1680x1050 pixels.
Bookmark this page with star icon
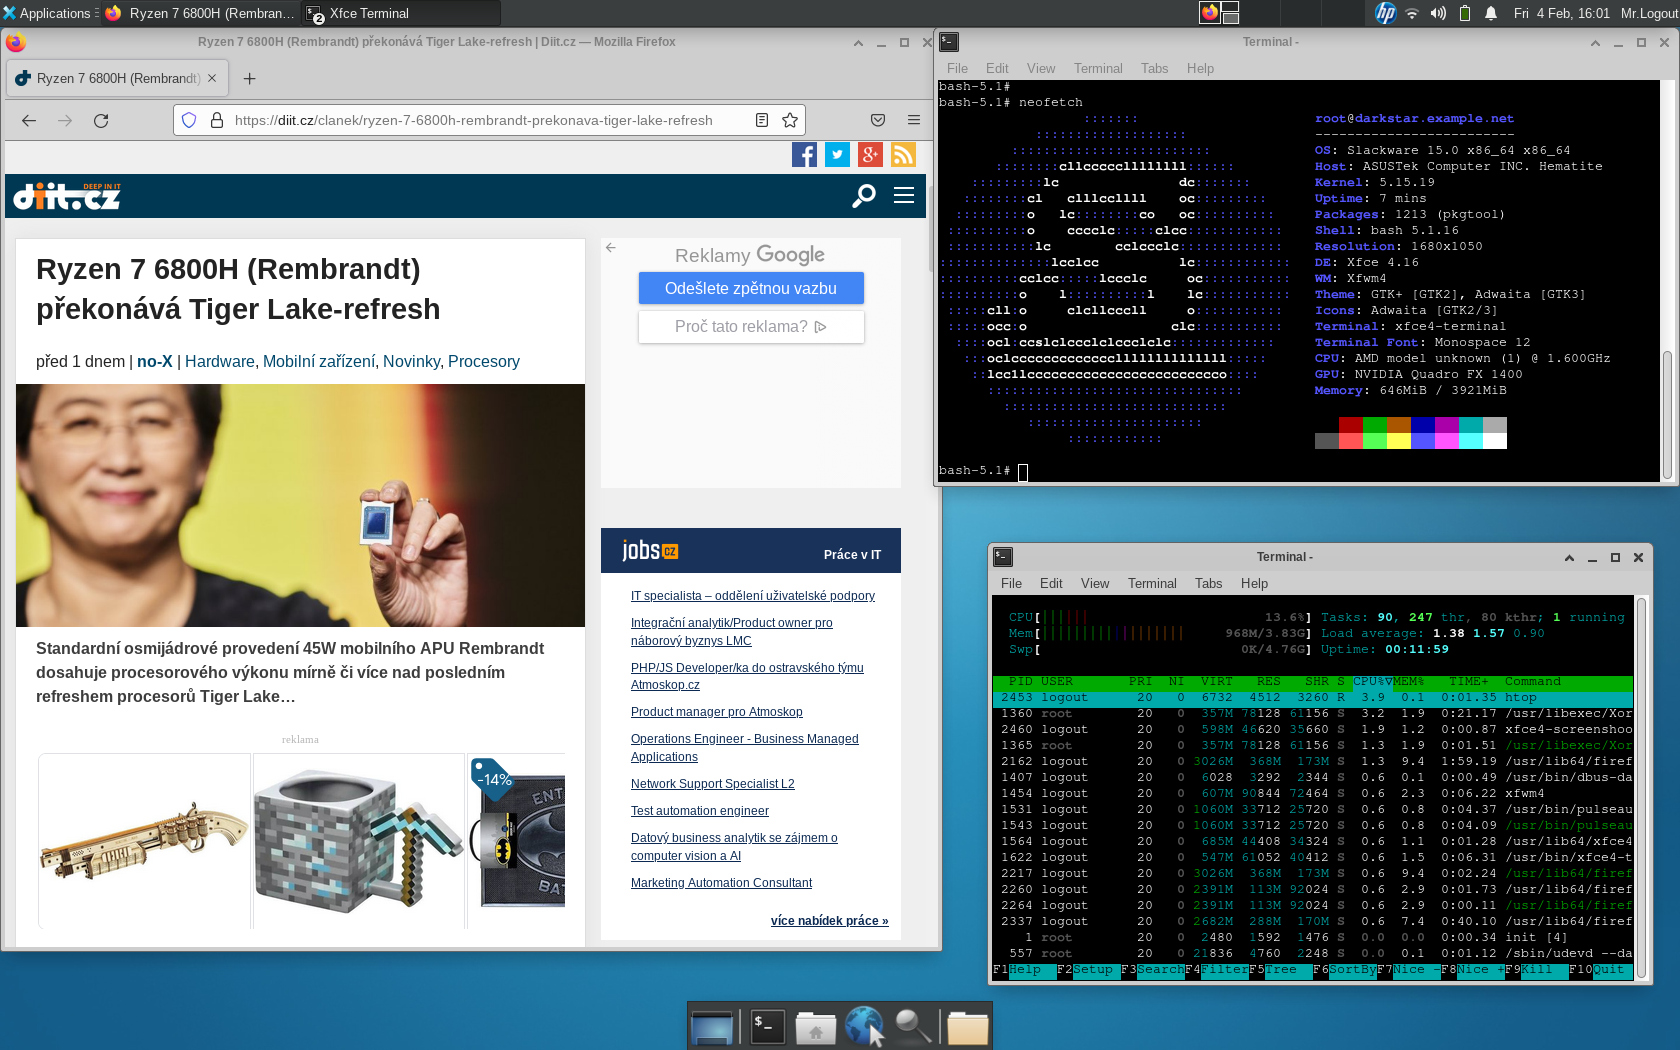coord(790,120)
